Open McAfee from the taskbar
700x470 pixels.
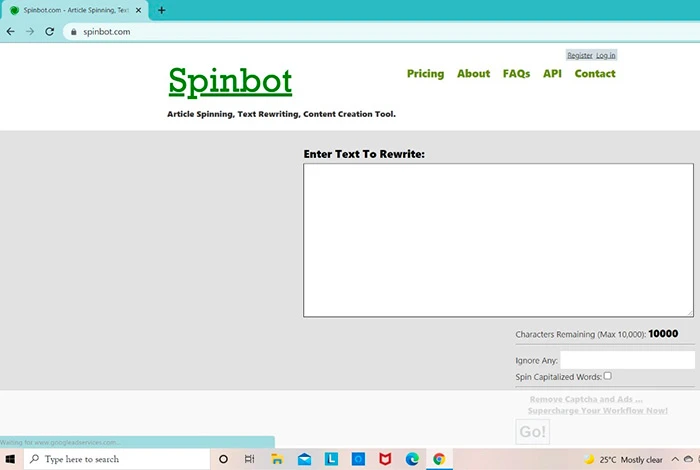(385, 459)
